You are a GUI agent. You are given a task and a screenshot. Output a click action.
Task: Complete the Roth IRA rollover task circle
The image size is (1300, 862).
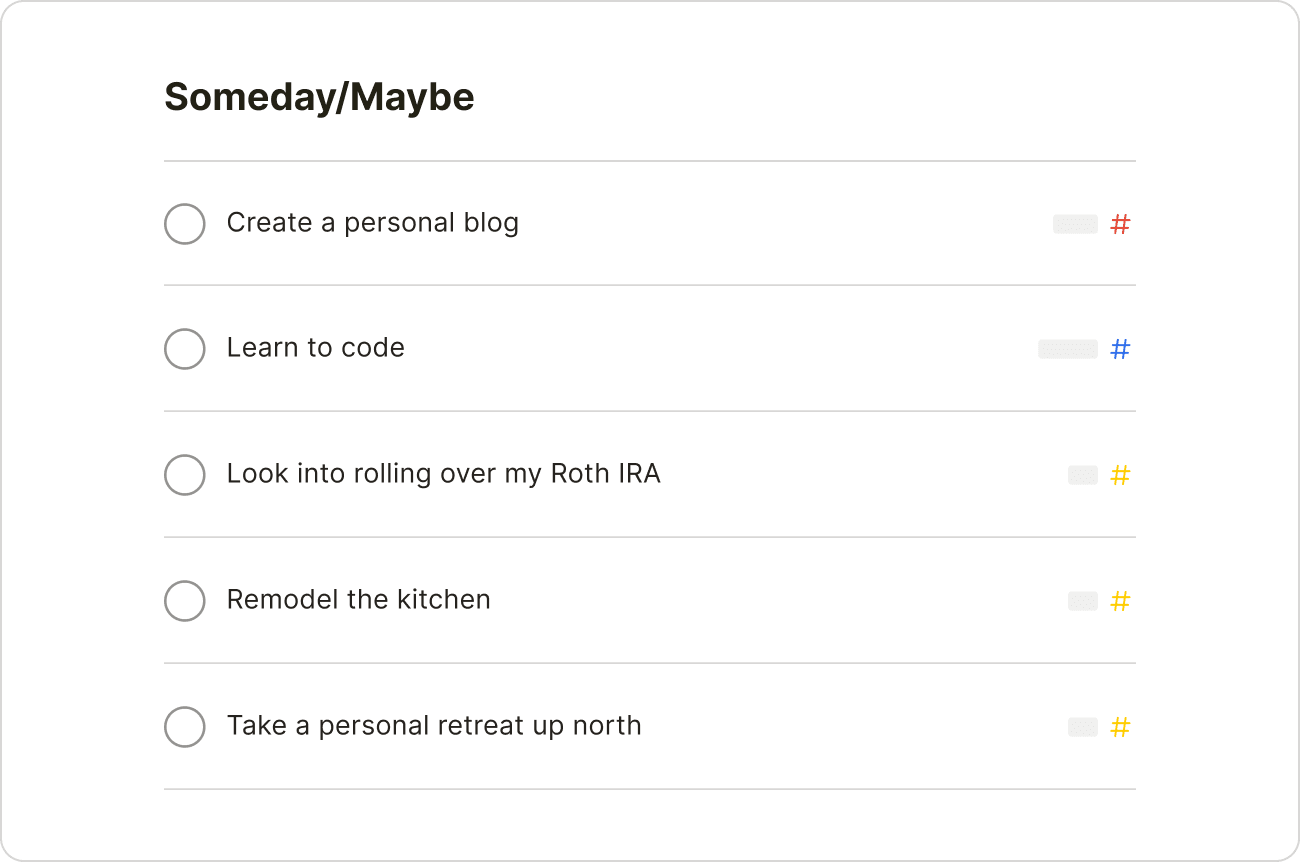pos(185,475)
